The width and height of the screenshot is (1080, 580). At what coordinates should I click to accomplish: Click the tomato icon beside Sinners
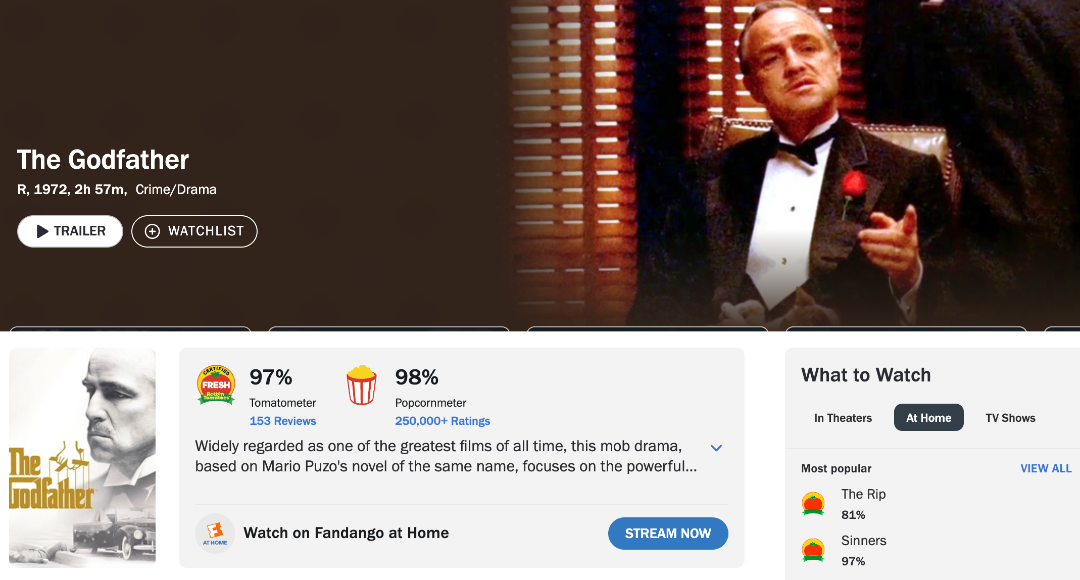pos(813,550)
